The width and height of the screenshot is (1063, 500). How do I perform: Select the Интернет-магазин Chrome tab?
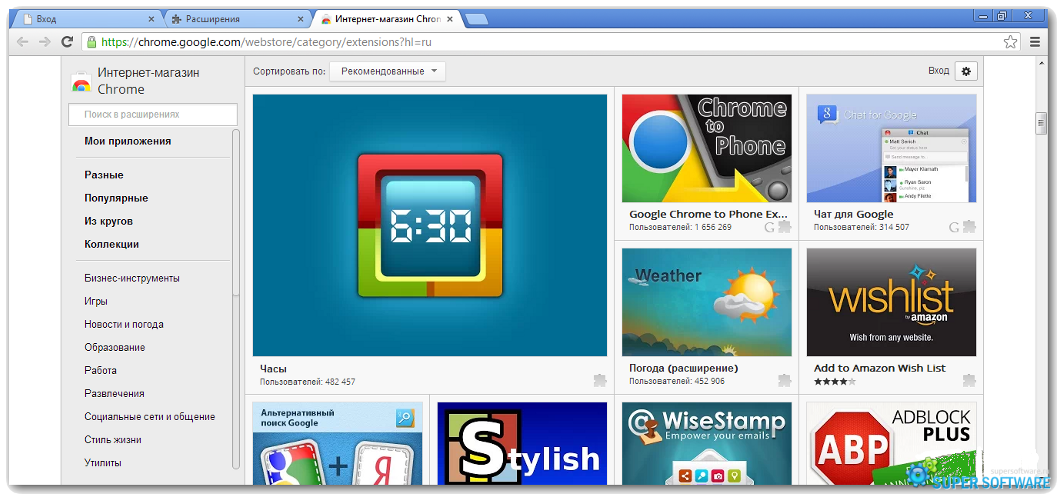click(x=386, y=19)
